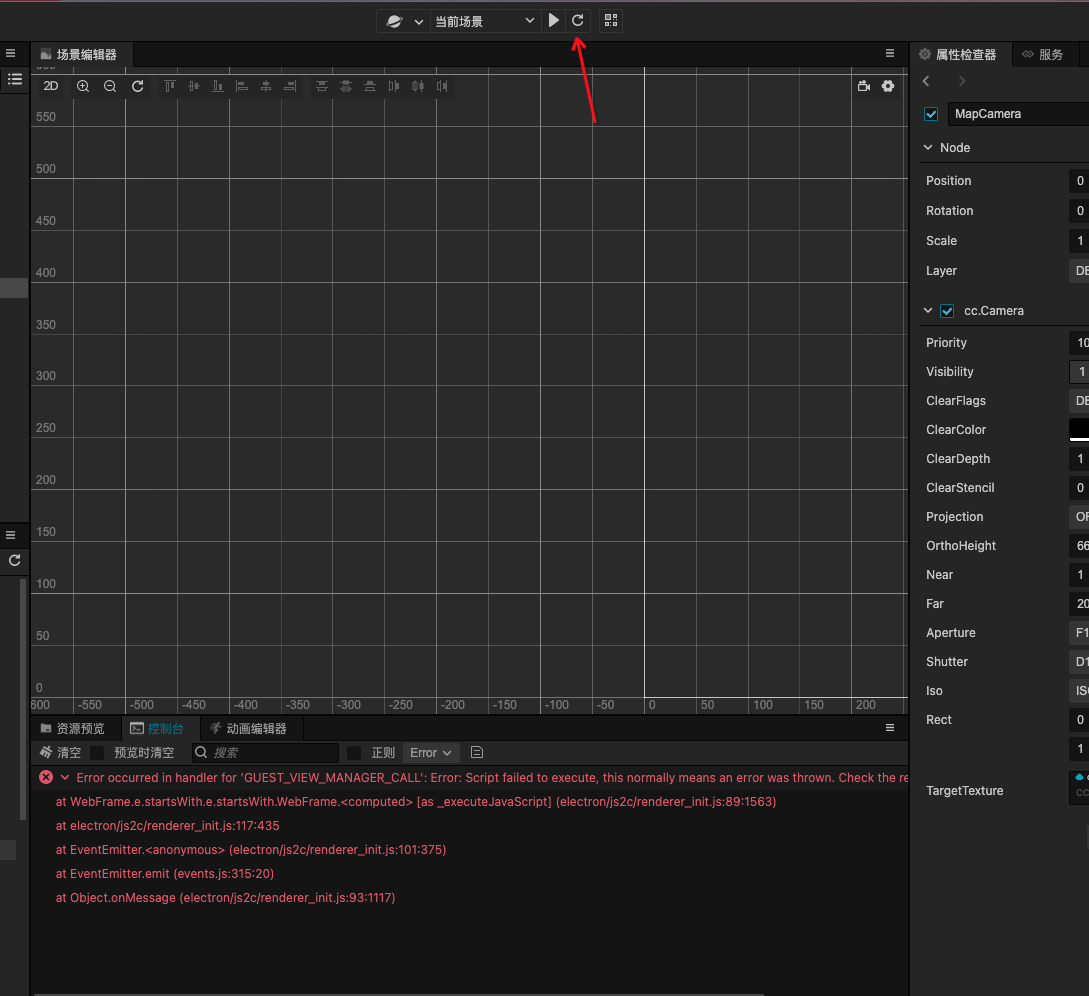Open the ClearColor color swatch
Image resolution: width=1089 pixels, height=996 pixels.
[1079, 430]
